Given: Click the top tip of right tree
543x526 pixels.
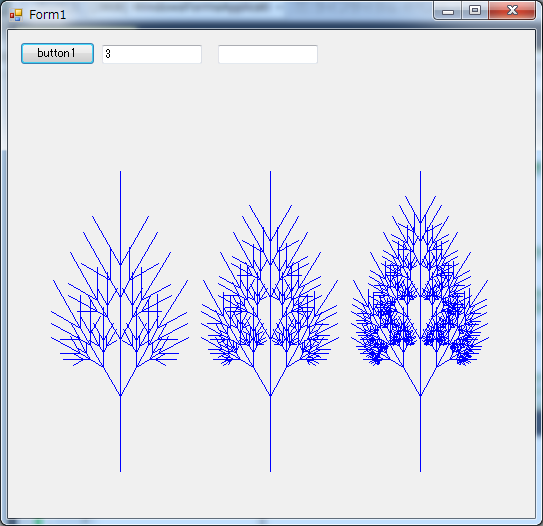Looking at the screenshot, I should pyautogui.click(x=420, y=172).
